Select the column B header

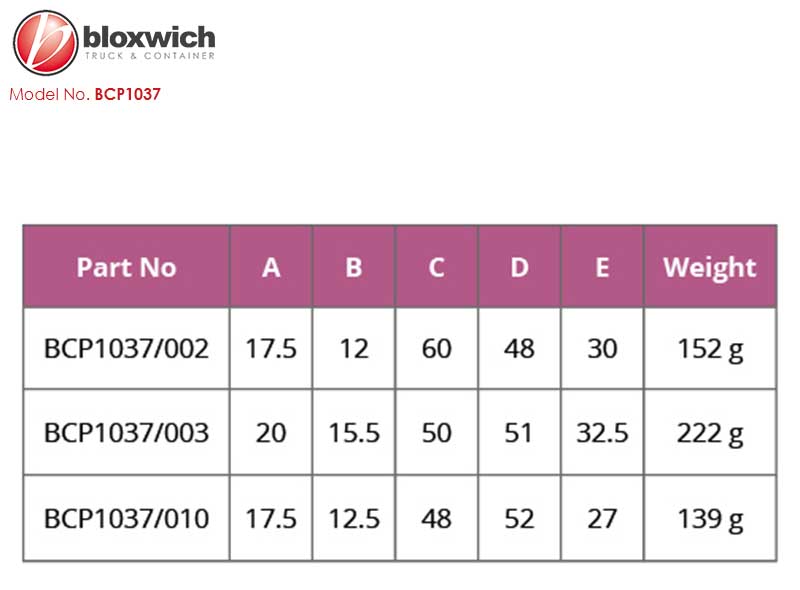tap(354, 266)
